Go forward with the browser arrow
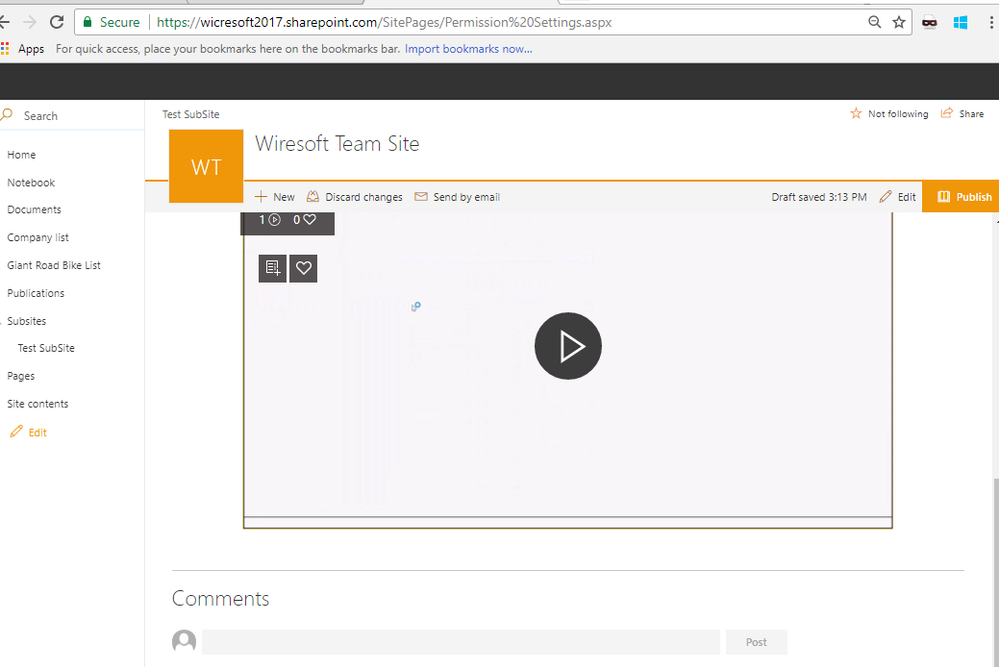Viewport: 999px width, 667px height. pos(30,22)
